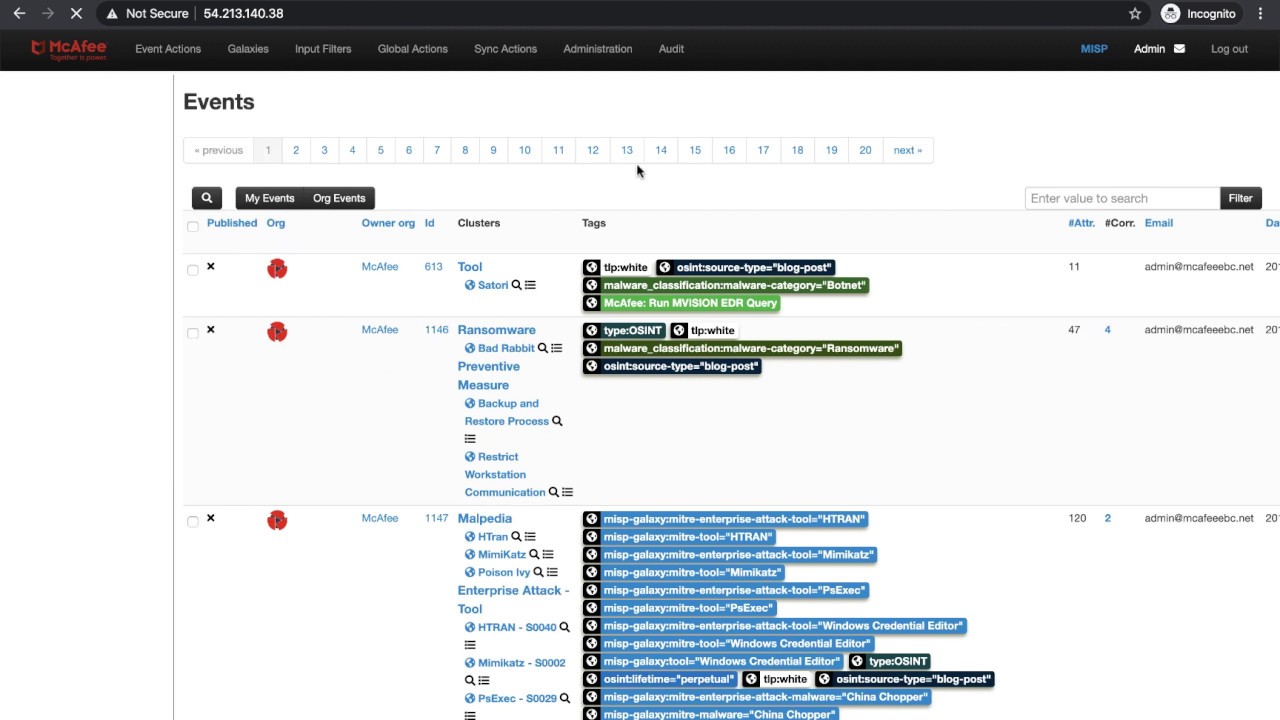Open the Galaxies menu
The width and height of the screenshot is (1280, 720).
point(248,49)
